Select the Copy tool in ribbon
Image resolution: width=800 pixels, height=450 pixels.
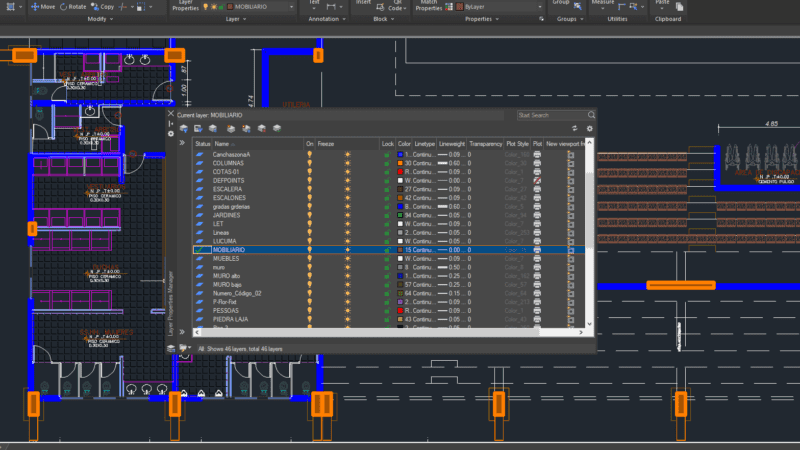103,7
